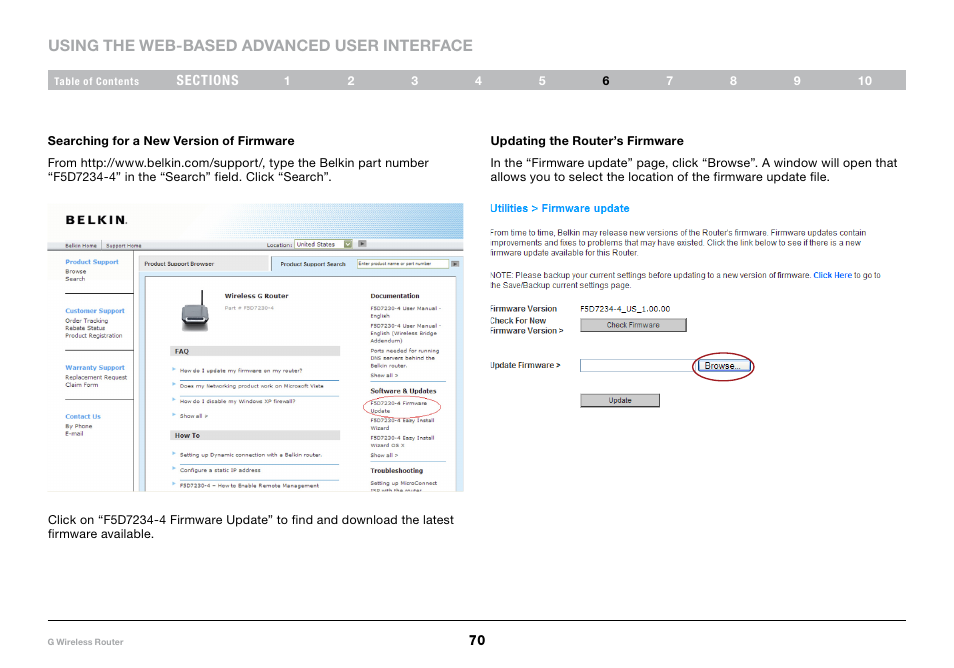954x668 pixels.
Task: Click Browse under Product Support
Action: coord(76,271)
